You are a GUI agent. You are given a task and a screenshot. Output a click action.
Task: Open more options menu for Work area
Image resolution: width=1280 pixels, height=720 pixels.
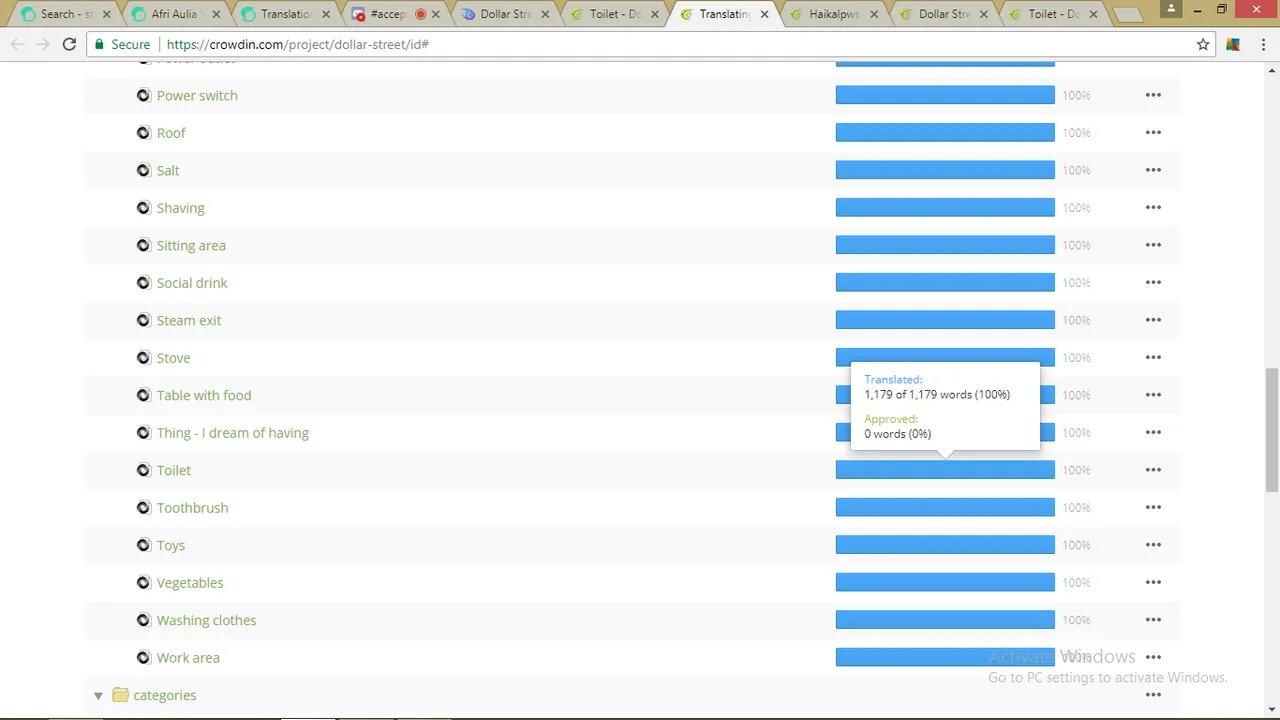click(1153, 658)
